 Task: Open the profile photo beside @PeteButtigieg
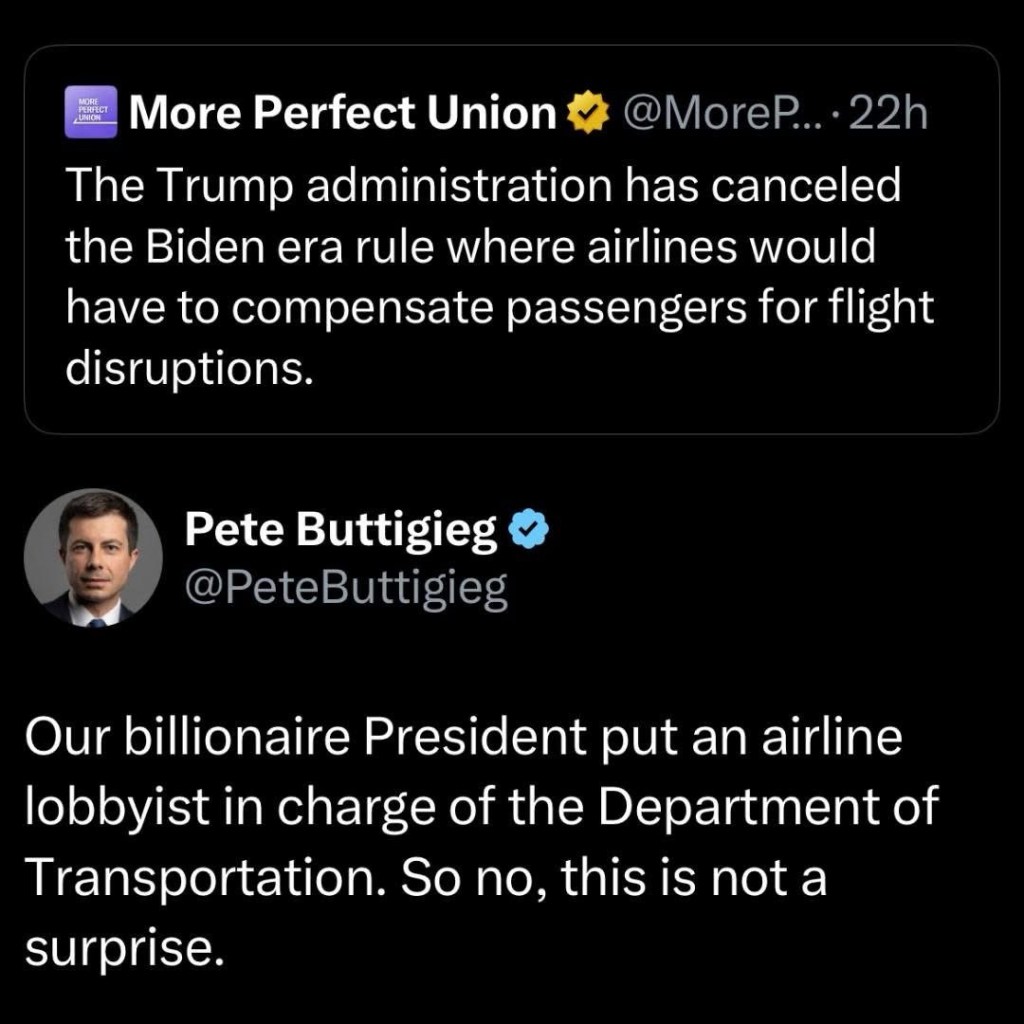pos(93,559)
